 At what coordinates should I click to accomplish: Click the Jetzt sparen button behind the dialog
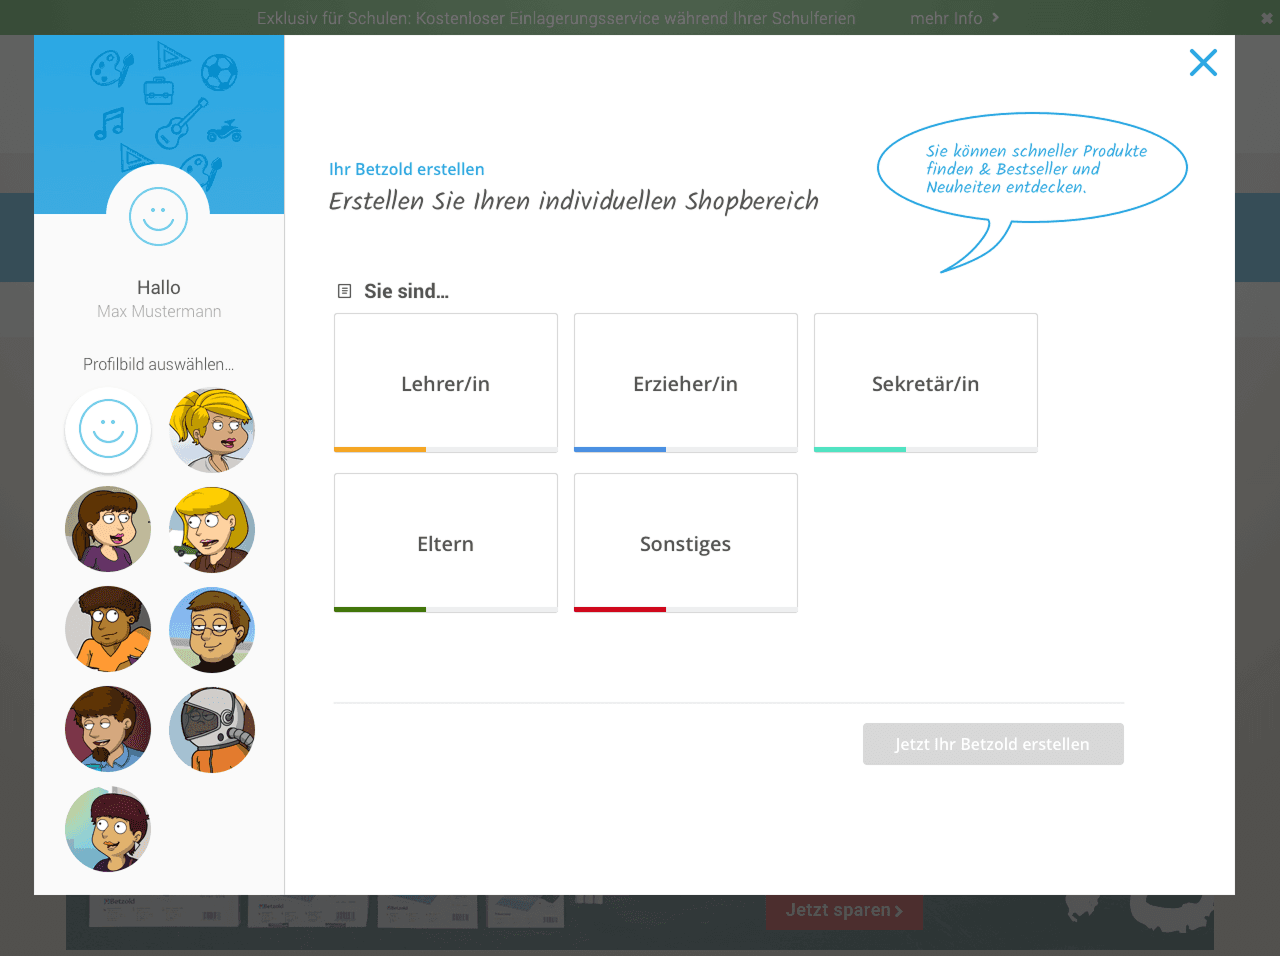click(x=844, y=910)
